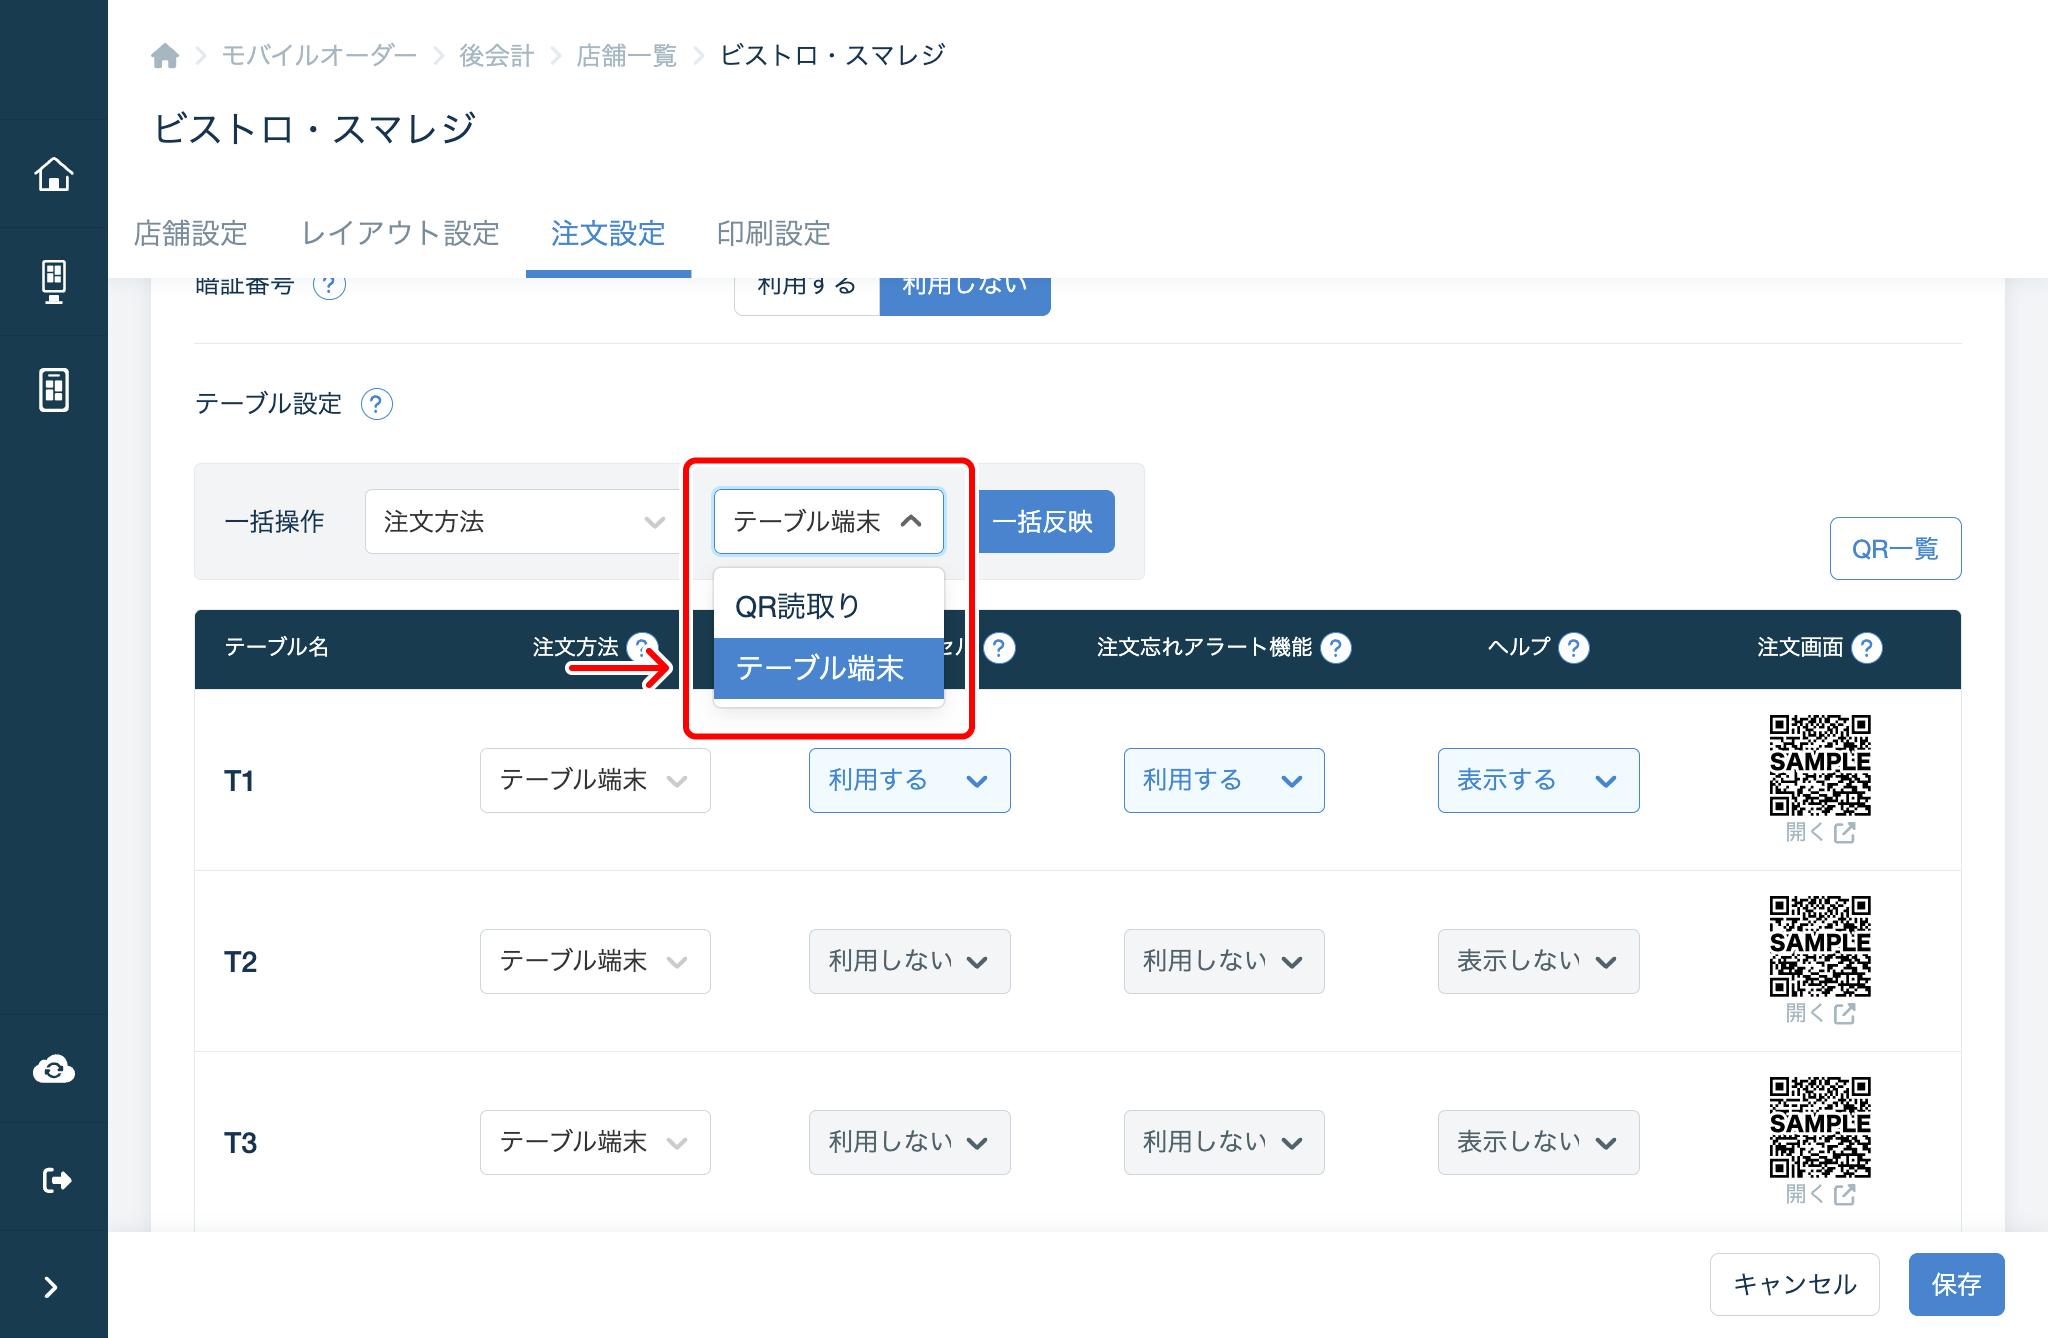Open T3 注文忘れアラート 利用しない dropdown

pos(1224,1142)
